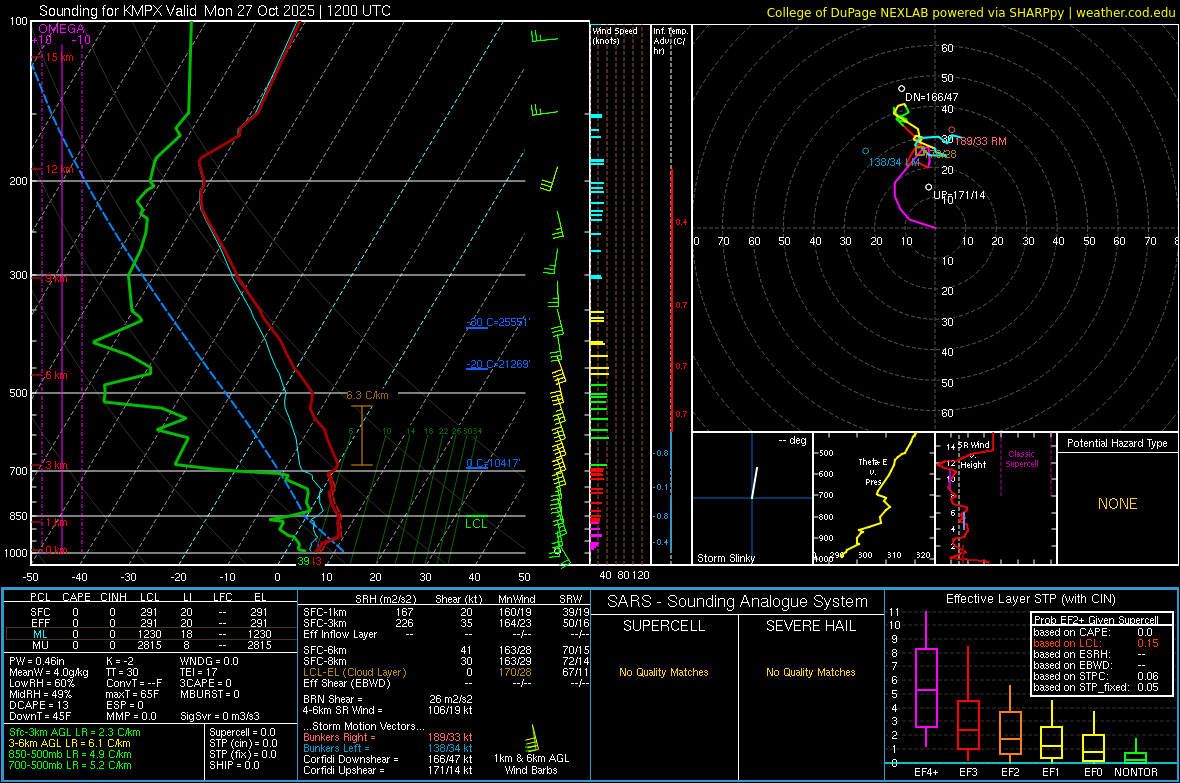The height and width of the screenshot is (783, 1180).
Task: Click the maxT = 65F value
Action: click(133, 694)
